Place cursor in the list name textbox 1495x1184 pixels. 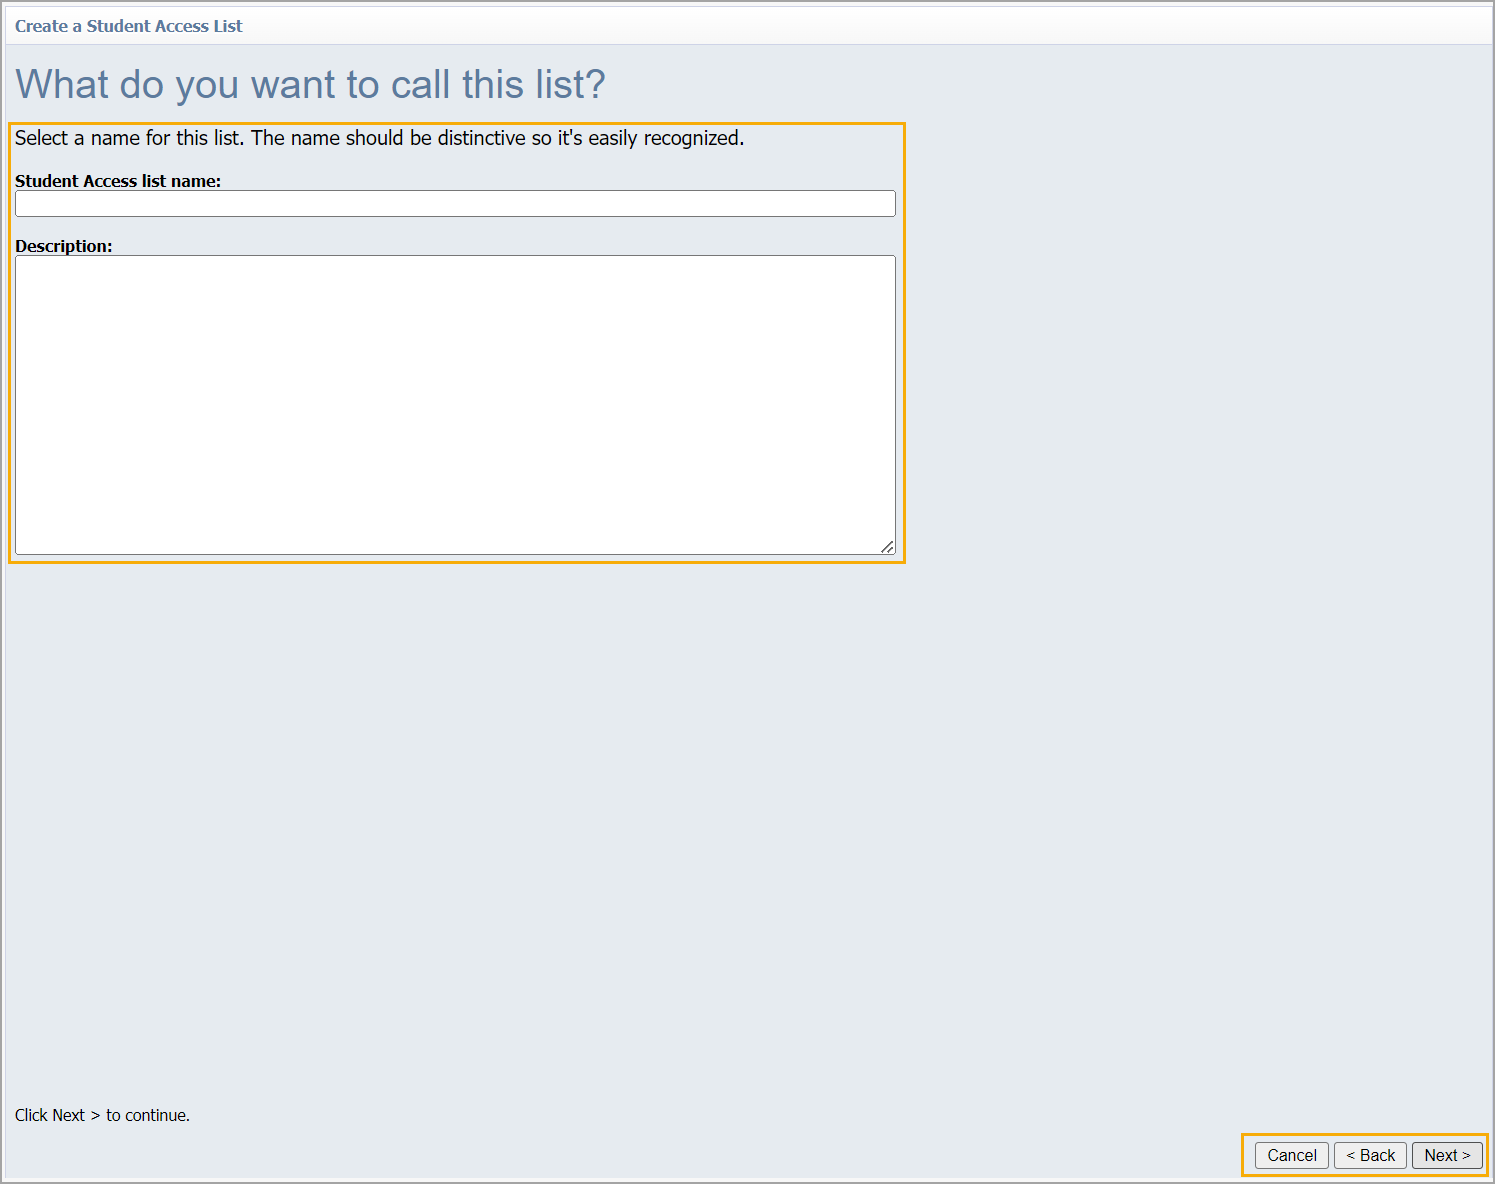coord(455,204)
